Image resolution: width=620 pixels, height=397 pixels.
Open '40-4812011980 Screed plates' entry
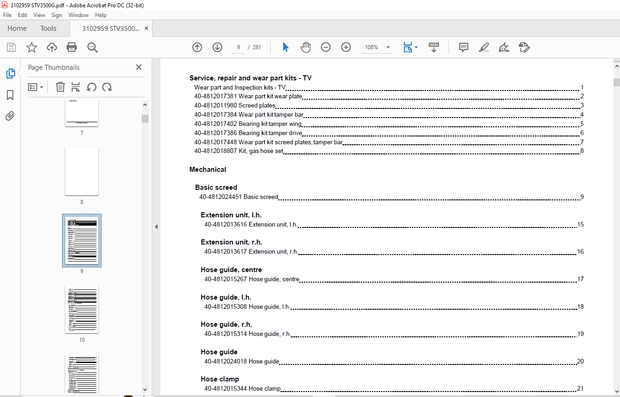[x=389, y=106]
